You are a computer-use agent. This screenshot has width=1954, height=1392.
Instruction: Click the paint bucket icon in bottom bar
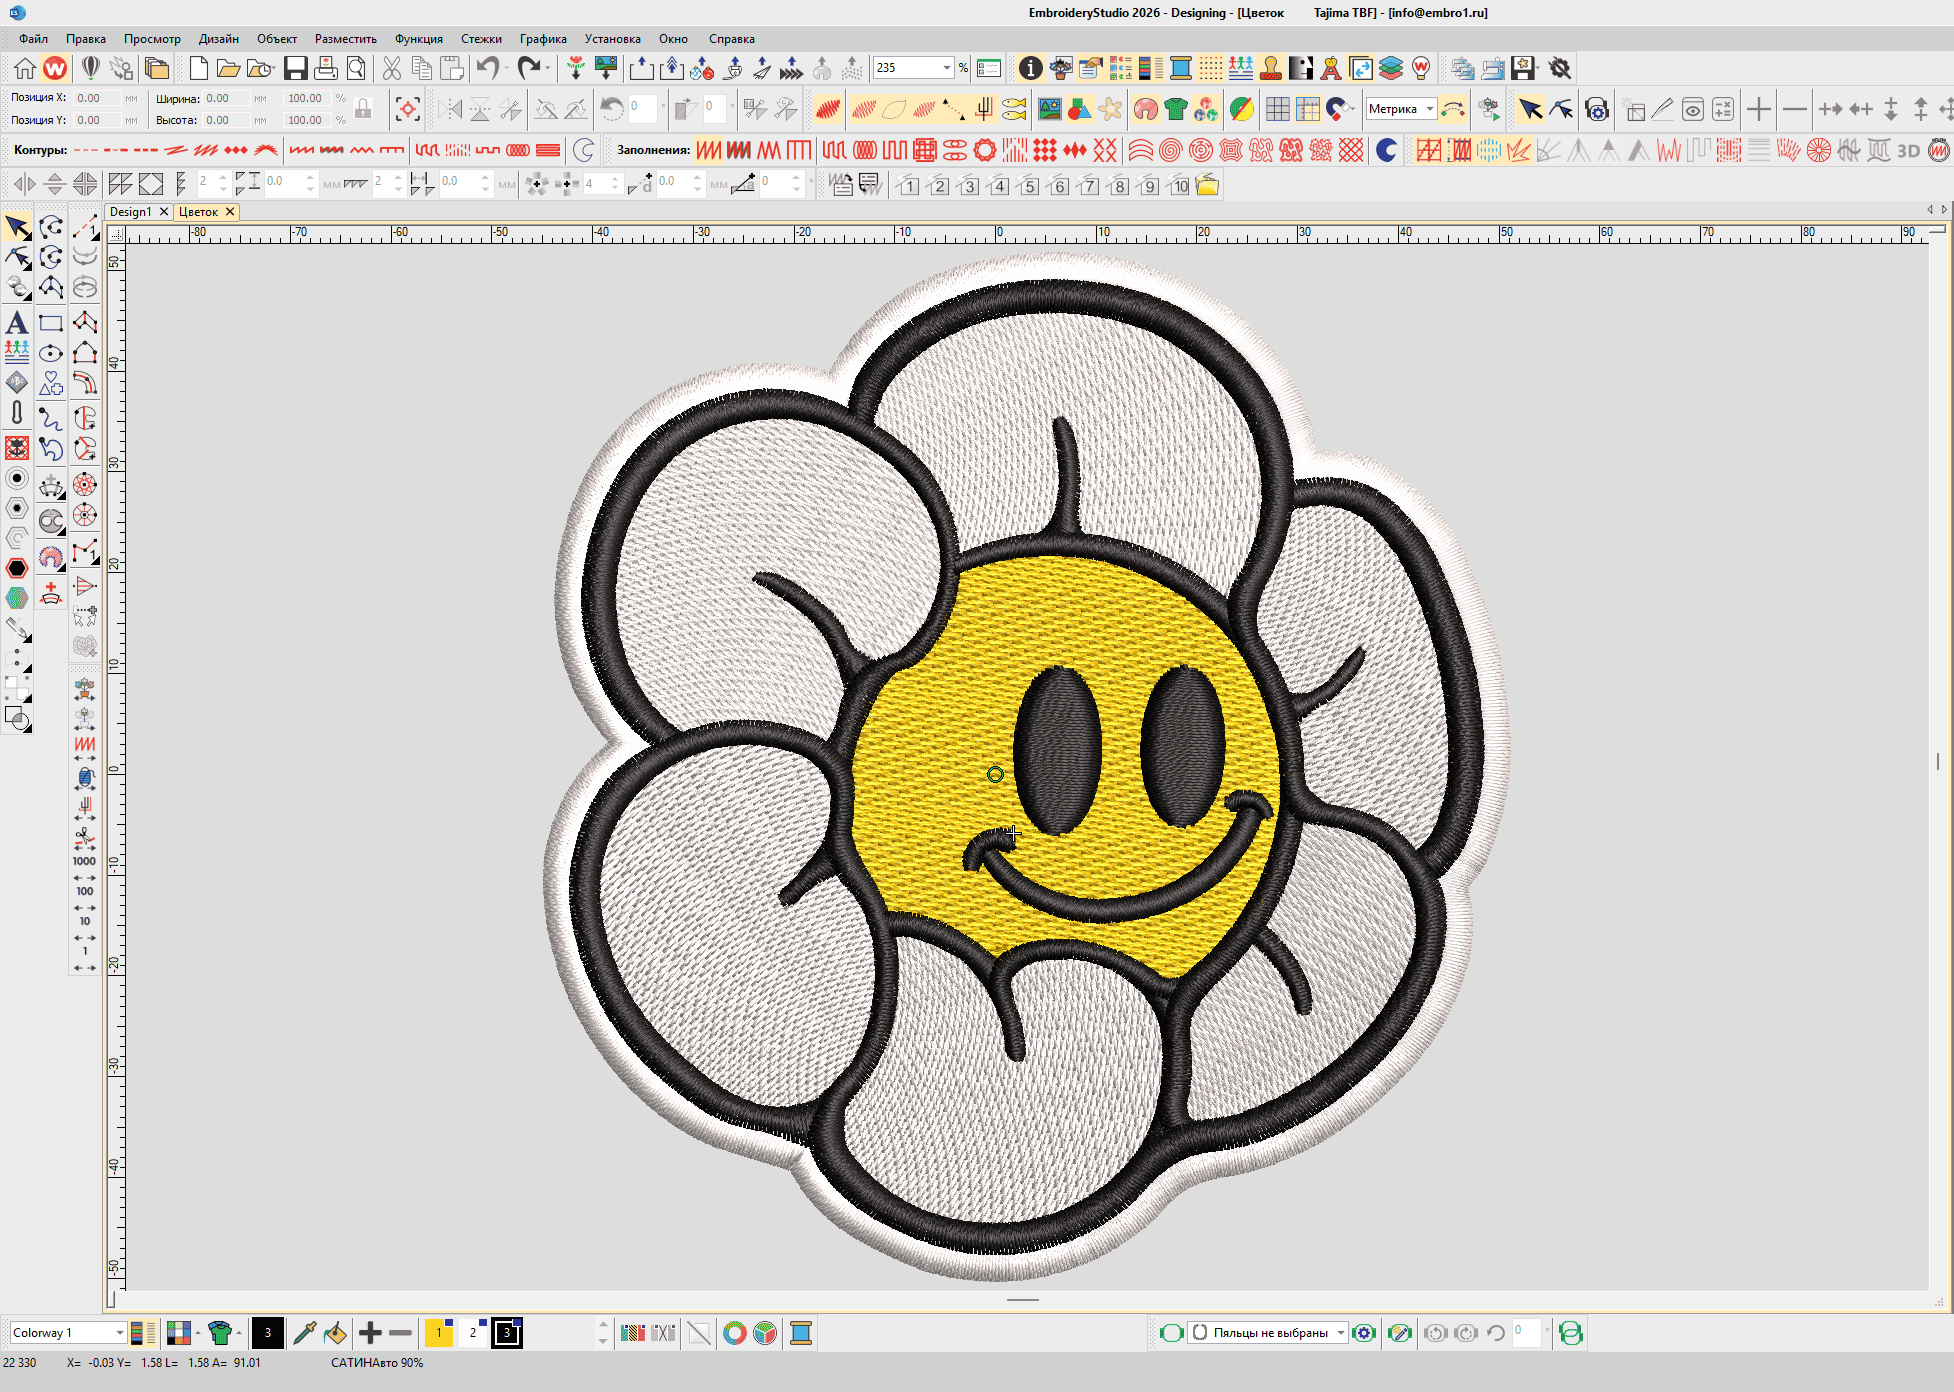pyautogui.click(x=336, y=1333)
